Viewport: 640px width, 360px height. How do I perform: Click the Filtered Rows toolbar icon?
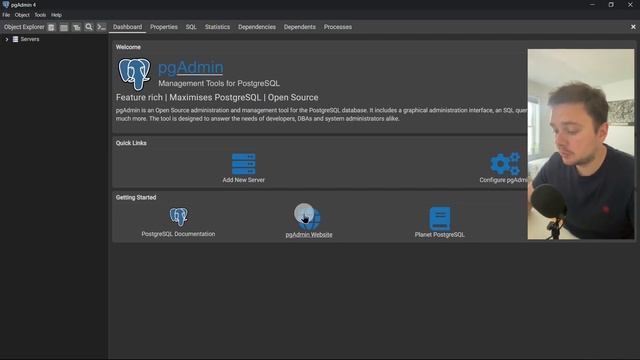point(76,27)
